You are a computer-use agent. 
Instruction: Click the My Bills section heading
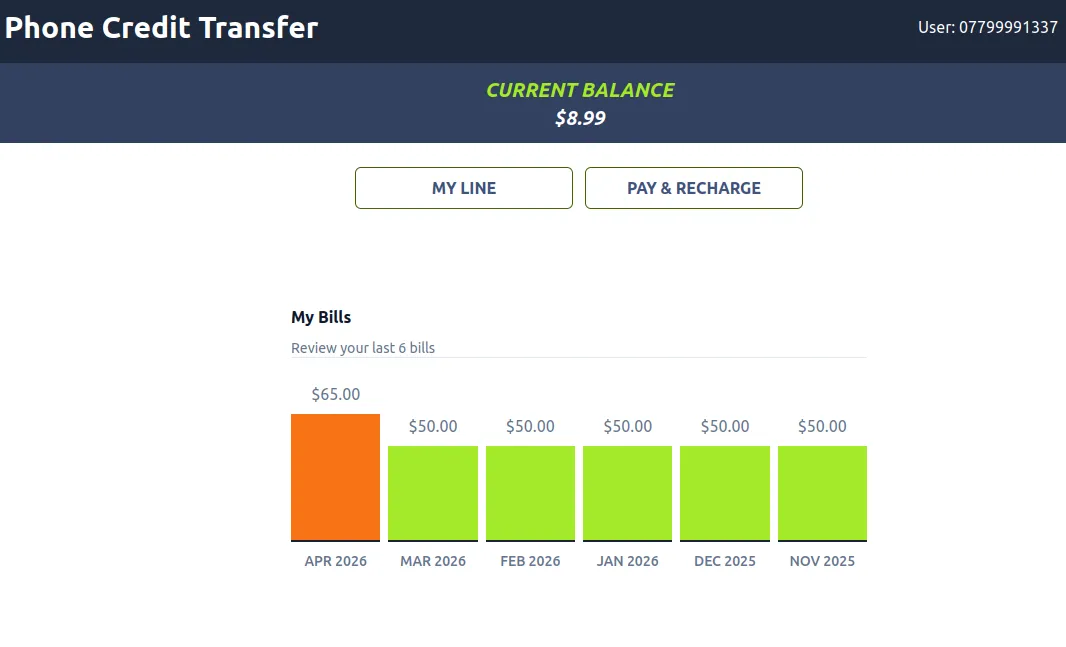click(321, 317)
